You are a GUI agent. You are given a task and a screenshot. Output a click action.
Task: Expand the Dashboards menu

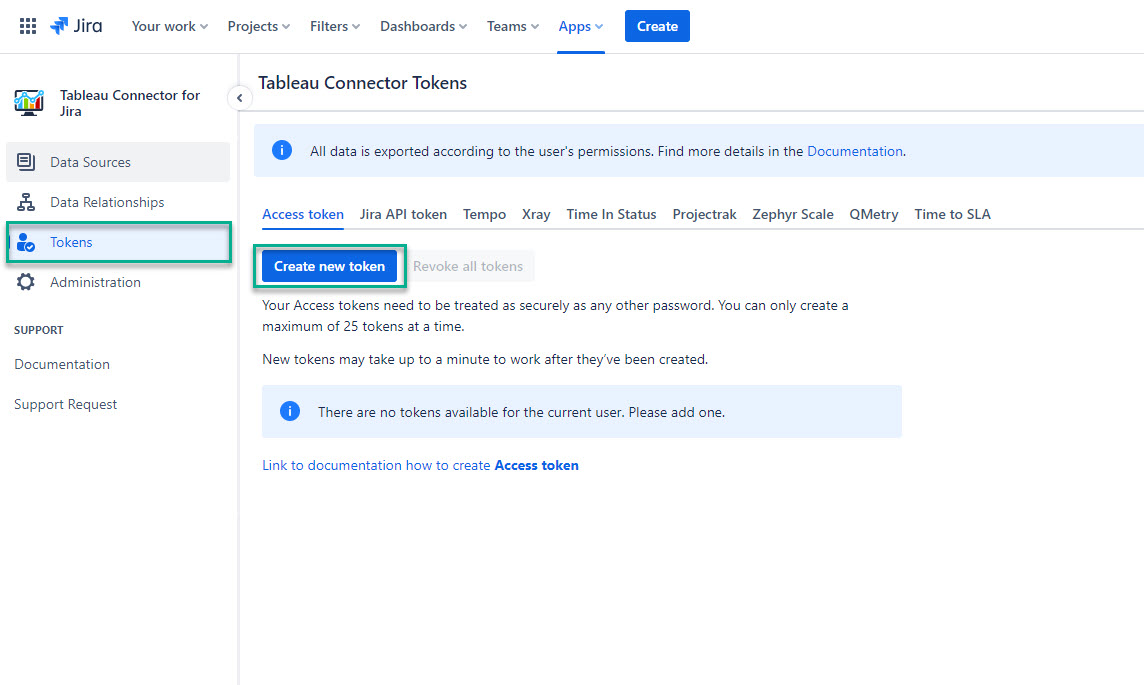[422, 26]
